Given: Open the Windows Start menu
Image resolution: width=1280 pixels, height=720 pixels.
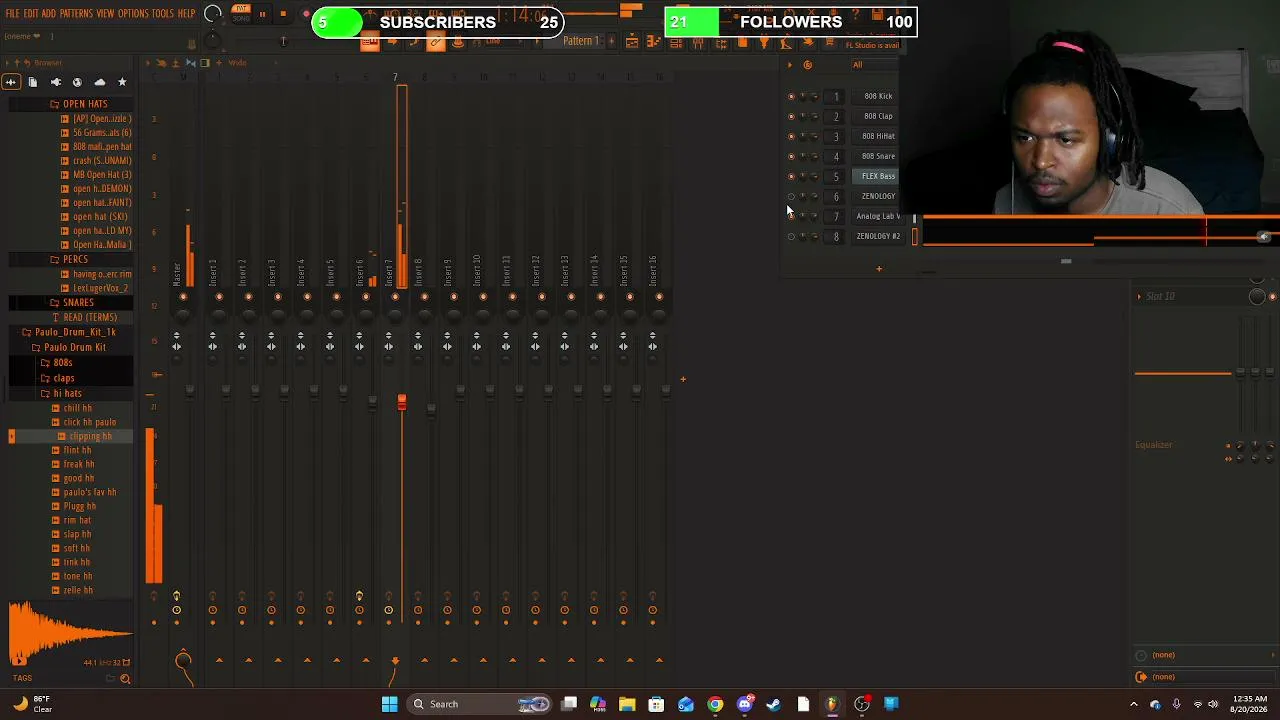Looking at the screenshot, I should [x=389, y=704].
